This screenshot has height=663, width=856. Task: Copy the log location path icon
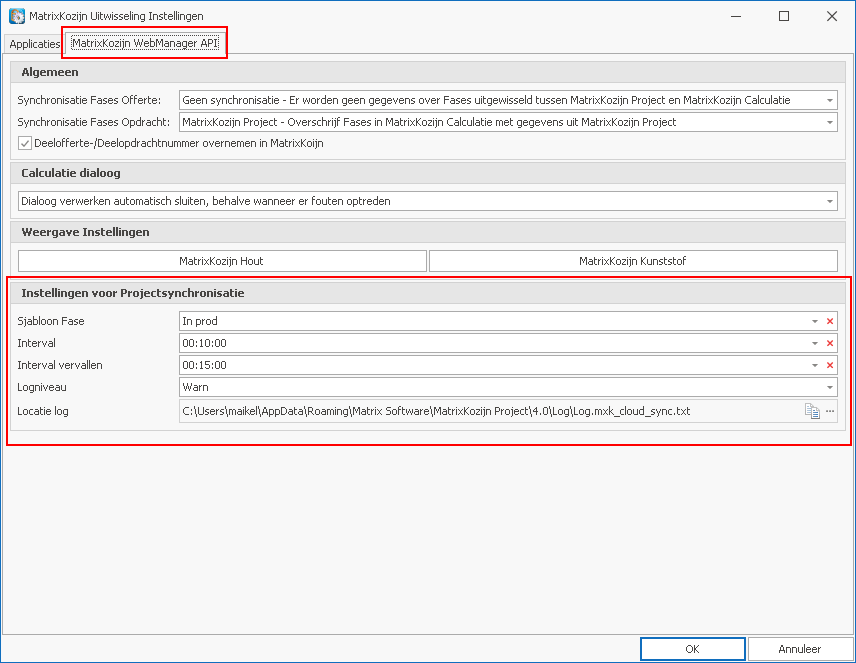pos(812,411)
